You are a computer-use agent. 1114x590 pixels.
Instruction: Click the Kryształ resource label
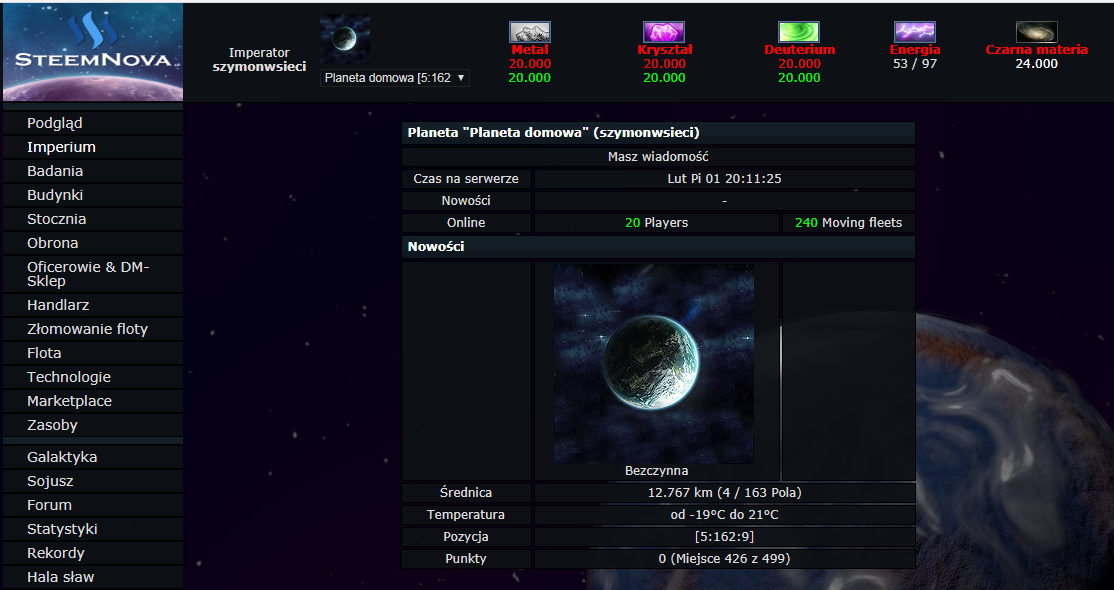click(664, 50)
